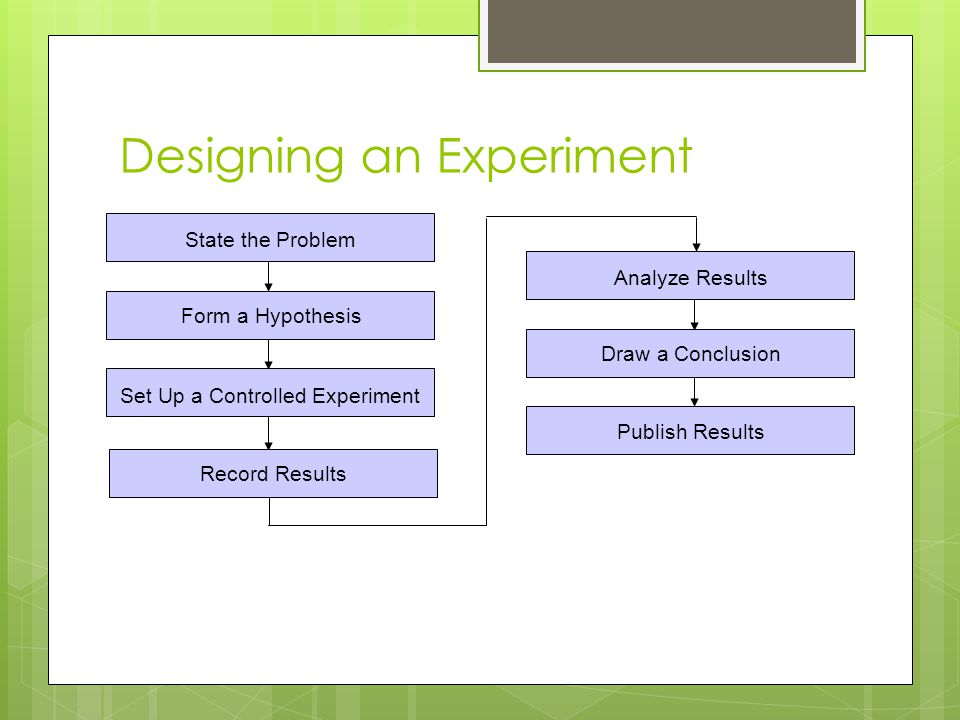Select the 'Record Results' flowchart box
The height and width of the screenshot is (720, 960).
tap(273, 473)
